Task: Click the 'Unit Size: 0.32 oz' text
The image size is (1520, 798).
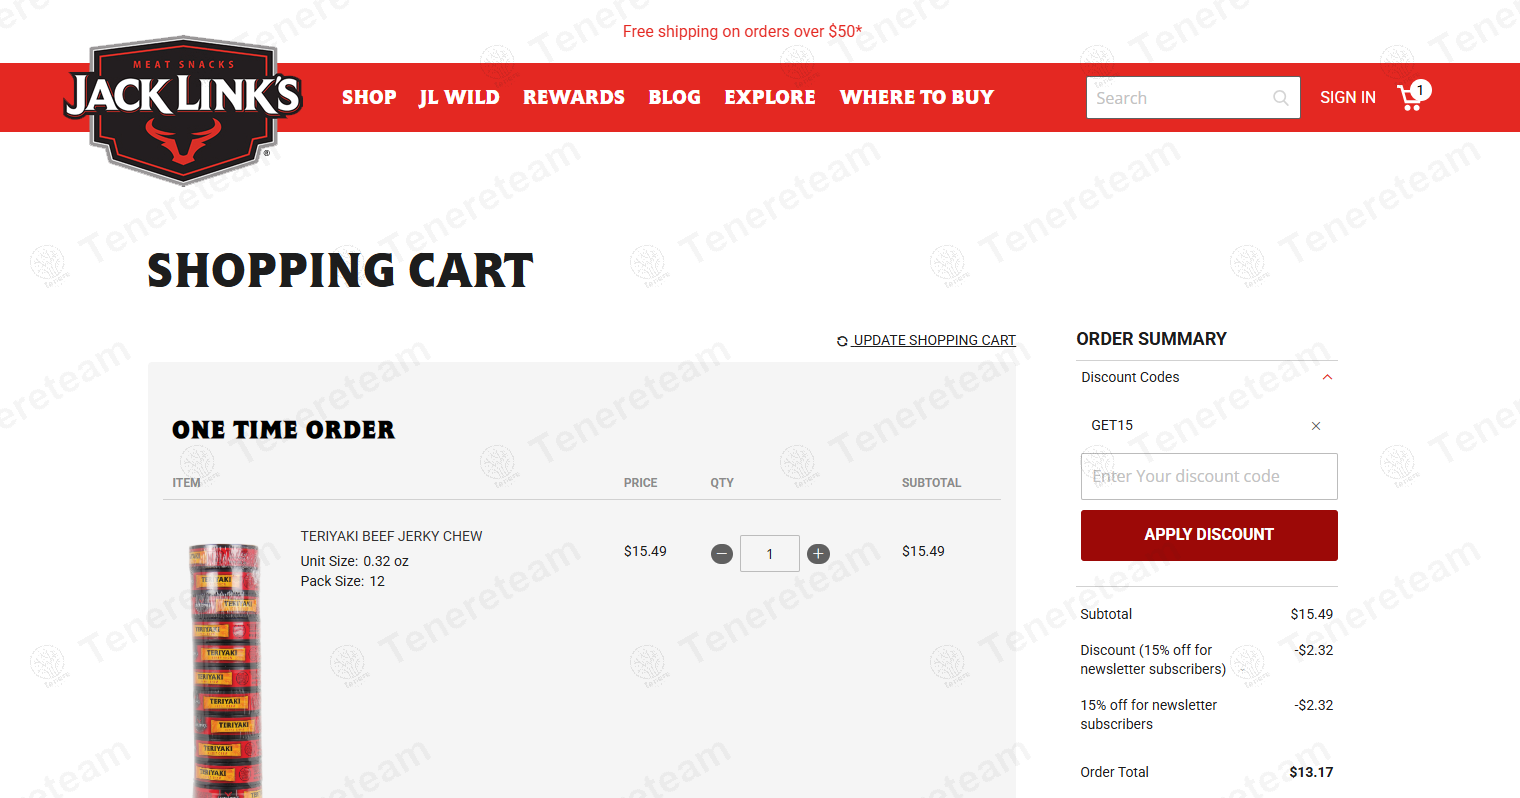Action: click(x=355, y=561)
